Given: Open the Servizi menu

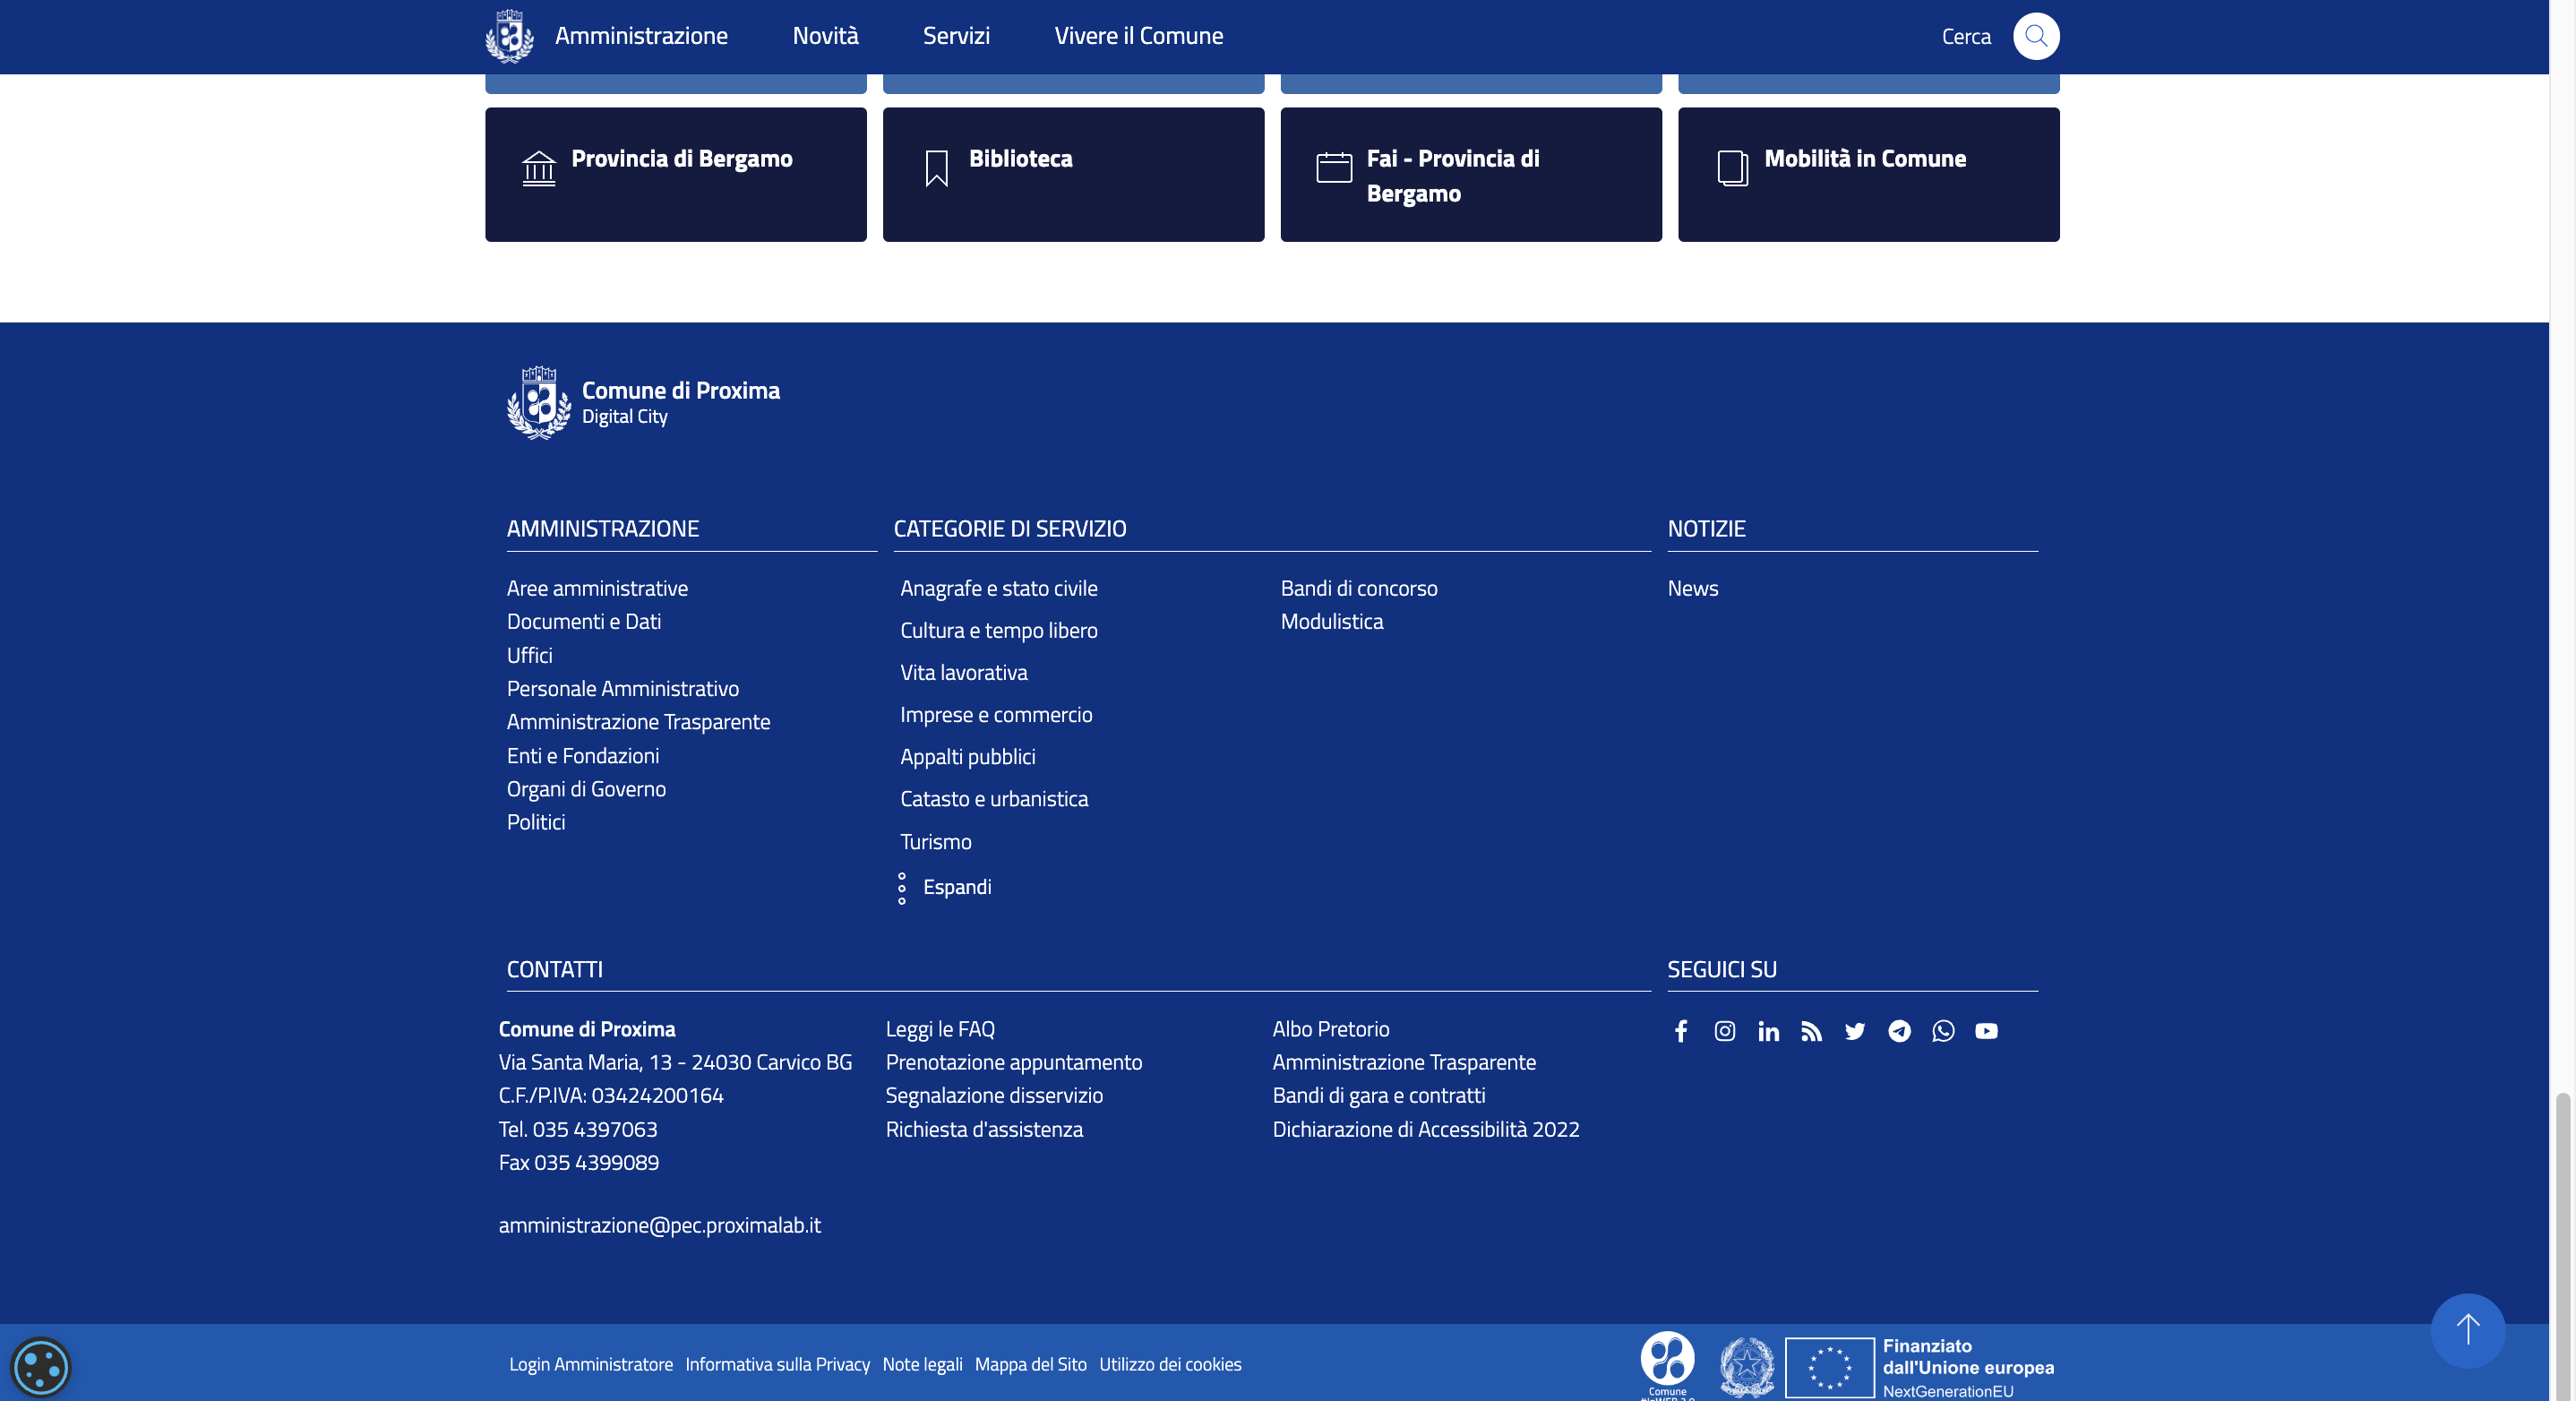Looking at the screenshot, I should click(956, 36).
